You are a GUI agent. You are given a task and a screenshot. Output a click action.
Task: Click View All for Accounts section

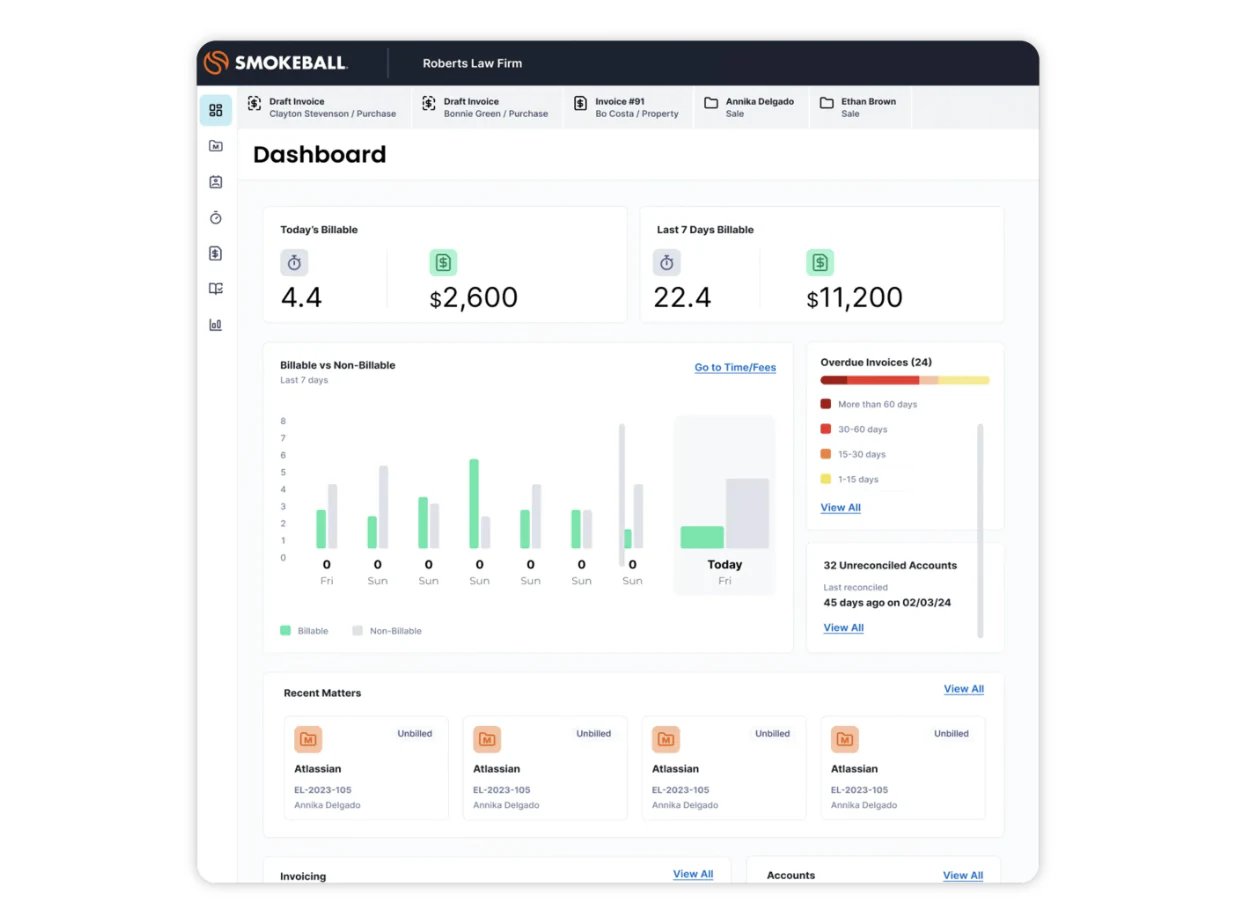tap(963, 875)
